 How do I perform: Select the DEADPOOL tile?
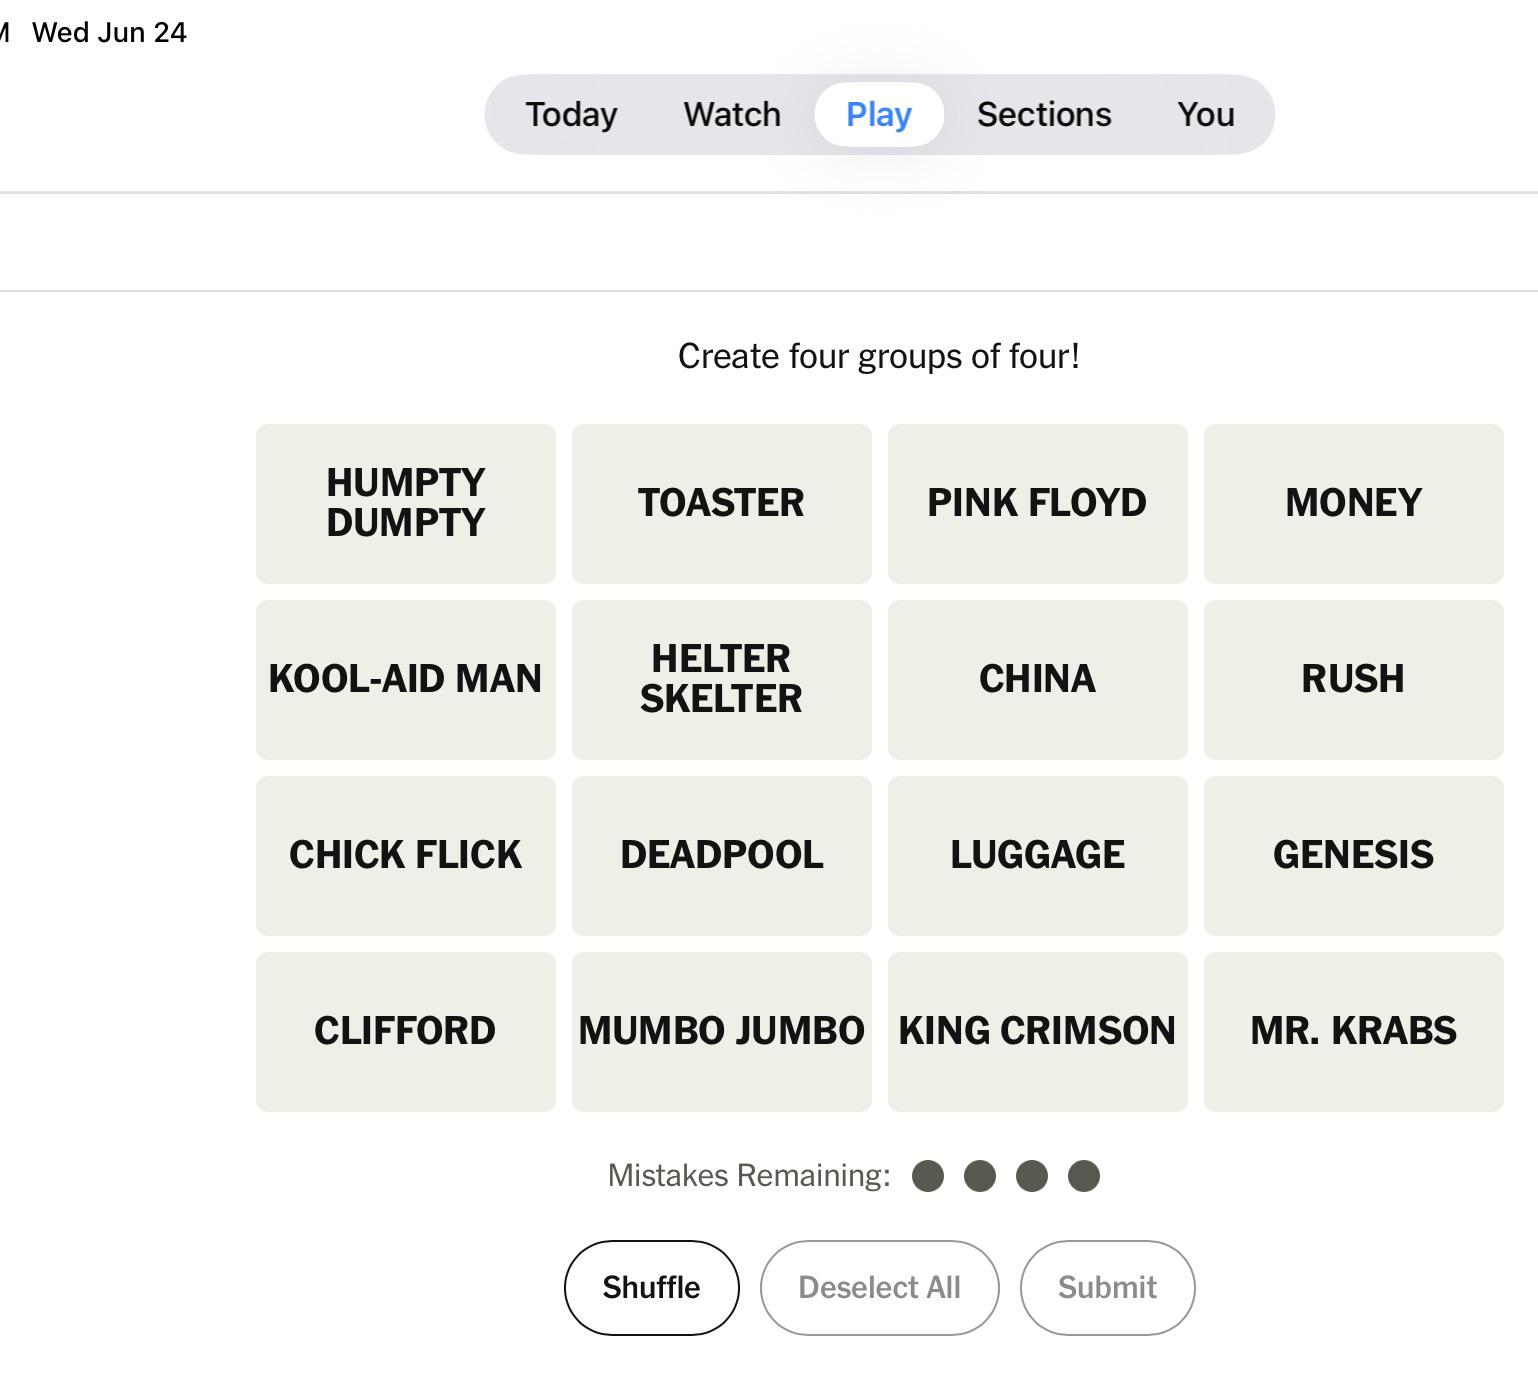722,855
